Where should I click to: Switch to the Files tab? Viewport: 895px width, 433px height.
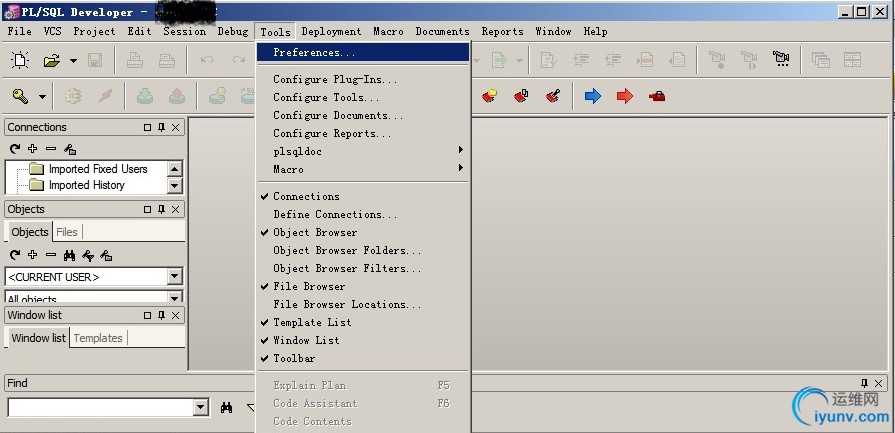pos(67,232)
